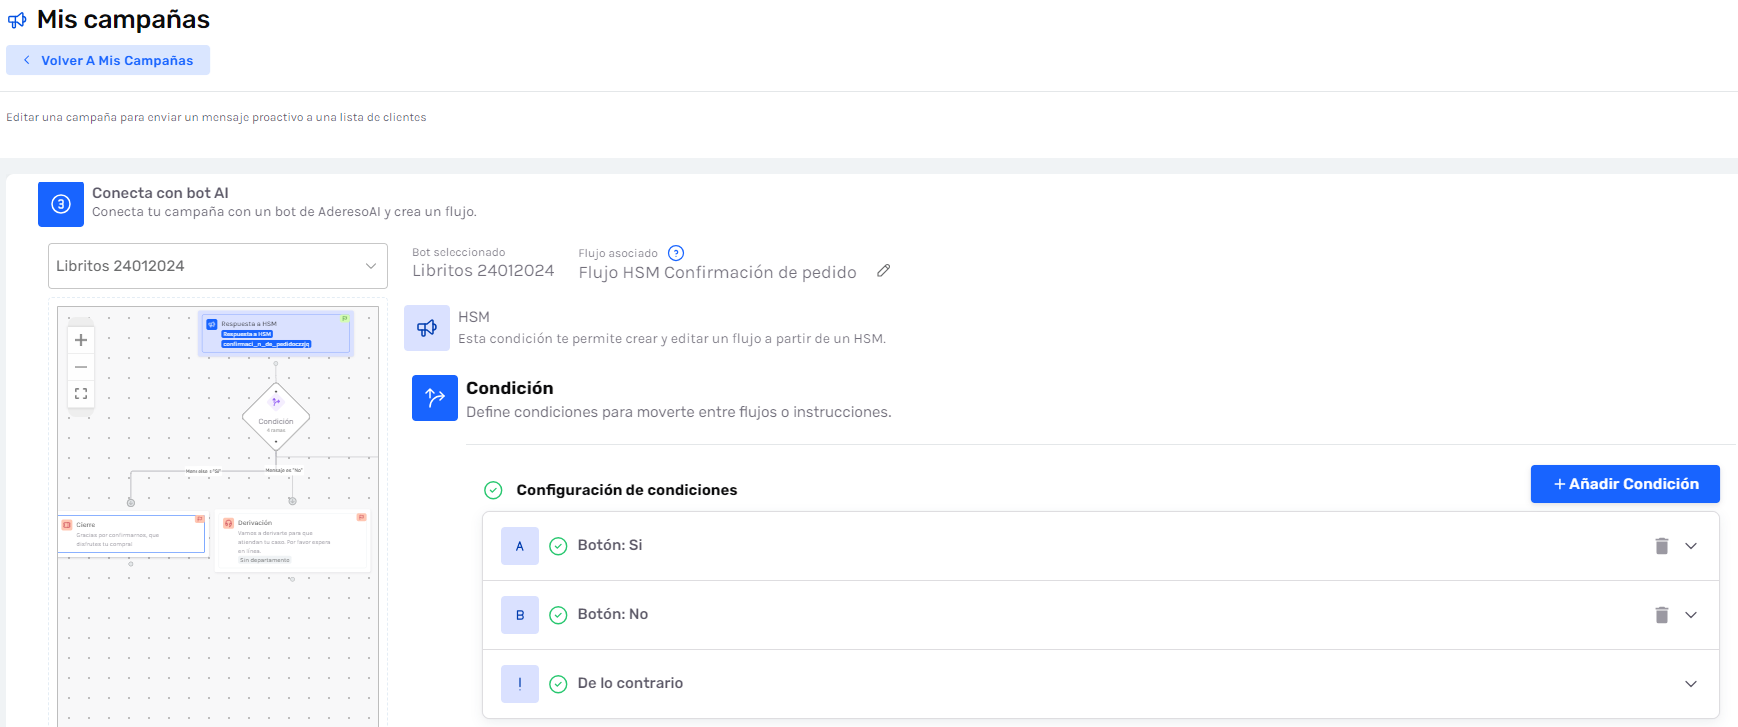Click the Cierre node icon in canvas
The height and width of the screenshot is (727, 1738).
coord(67,525)
